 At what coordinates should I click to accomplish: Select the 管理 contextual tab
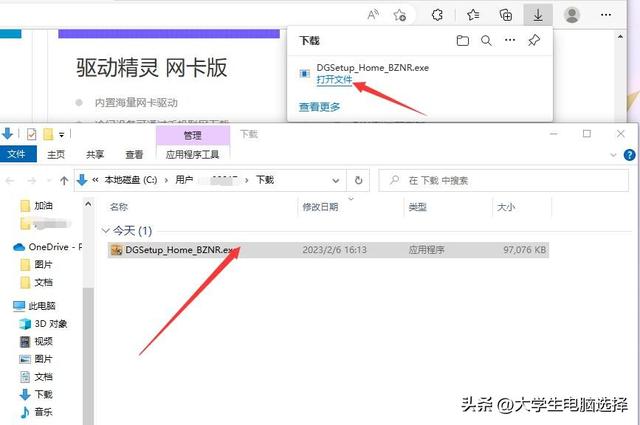point(193,135)
